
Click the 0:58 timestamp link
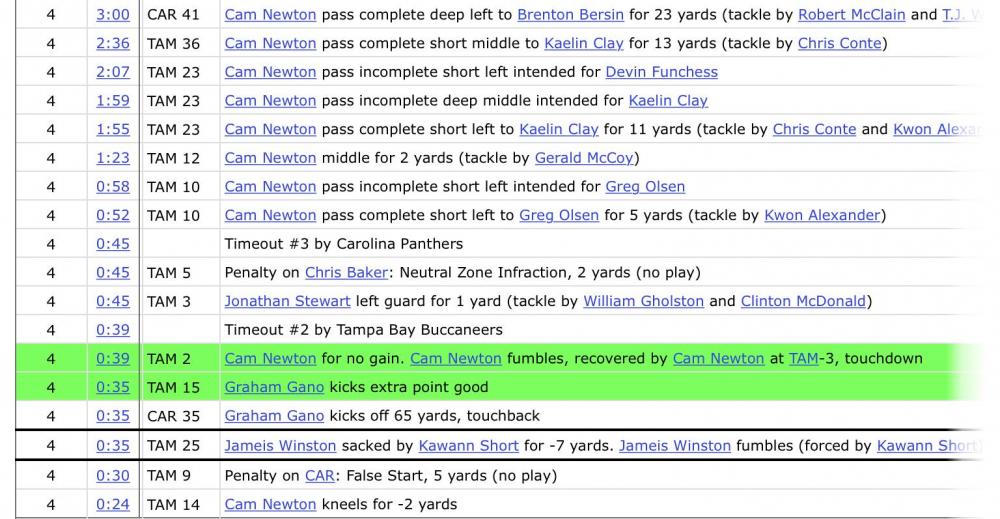113,187
